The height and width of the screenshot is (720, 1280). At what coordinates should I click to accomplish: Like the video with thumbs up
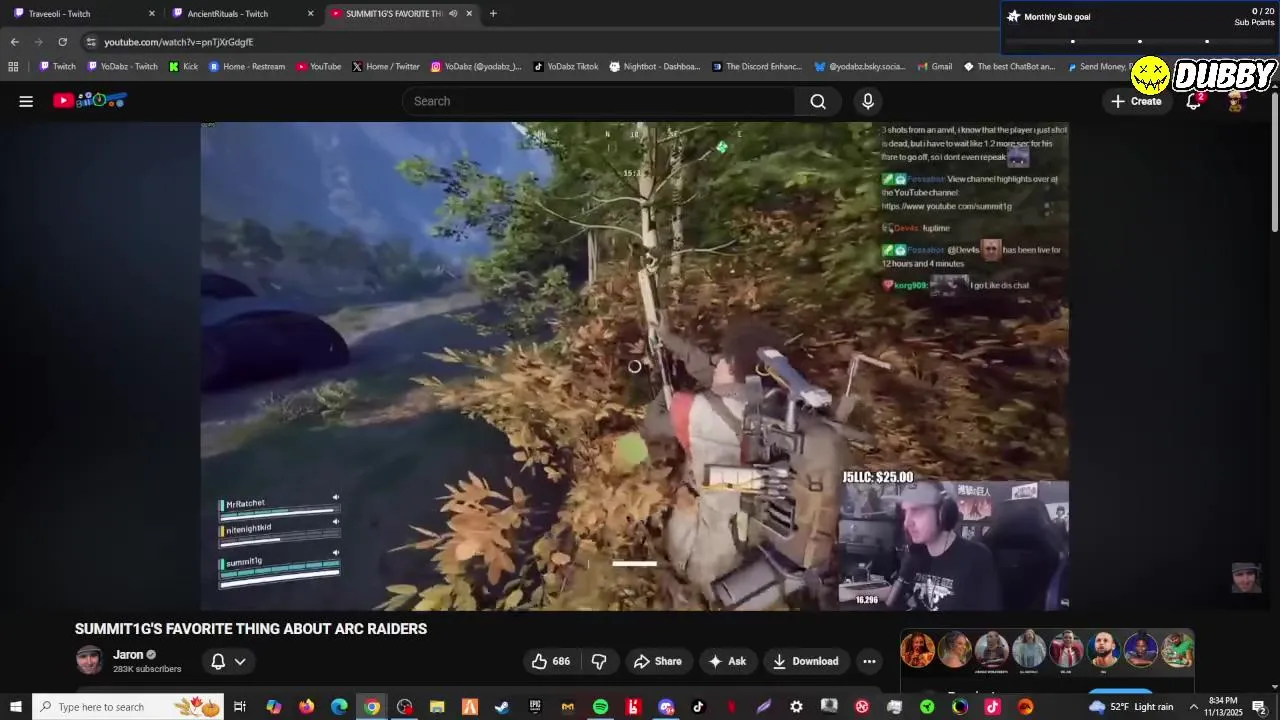pyautogui.click(x=551, y=661)
